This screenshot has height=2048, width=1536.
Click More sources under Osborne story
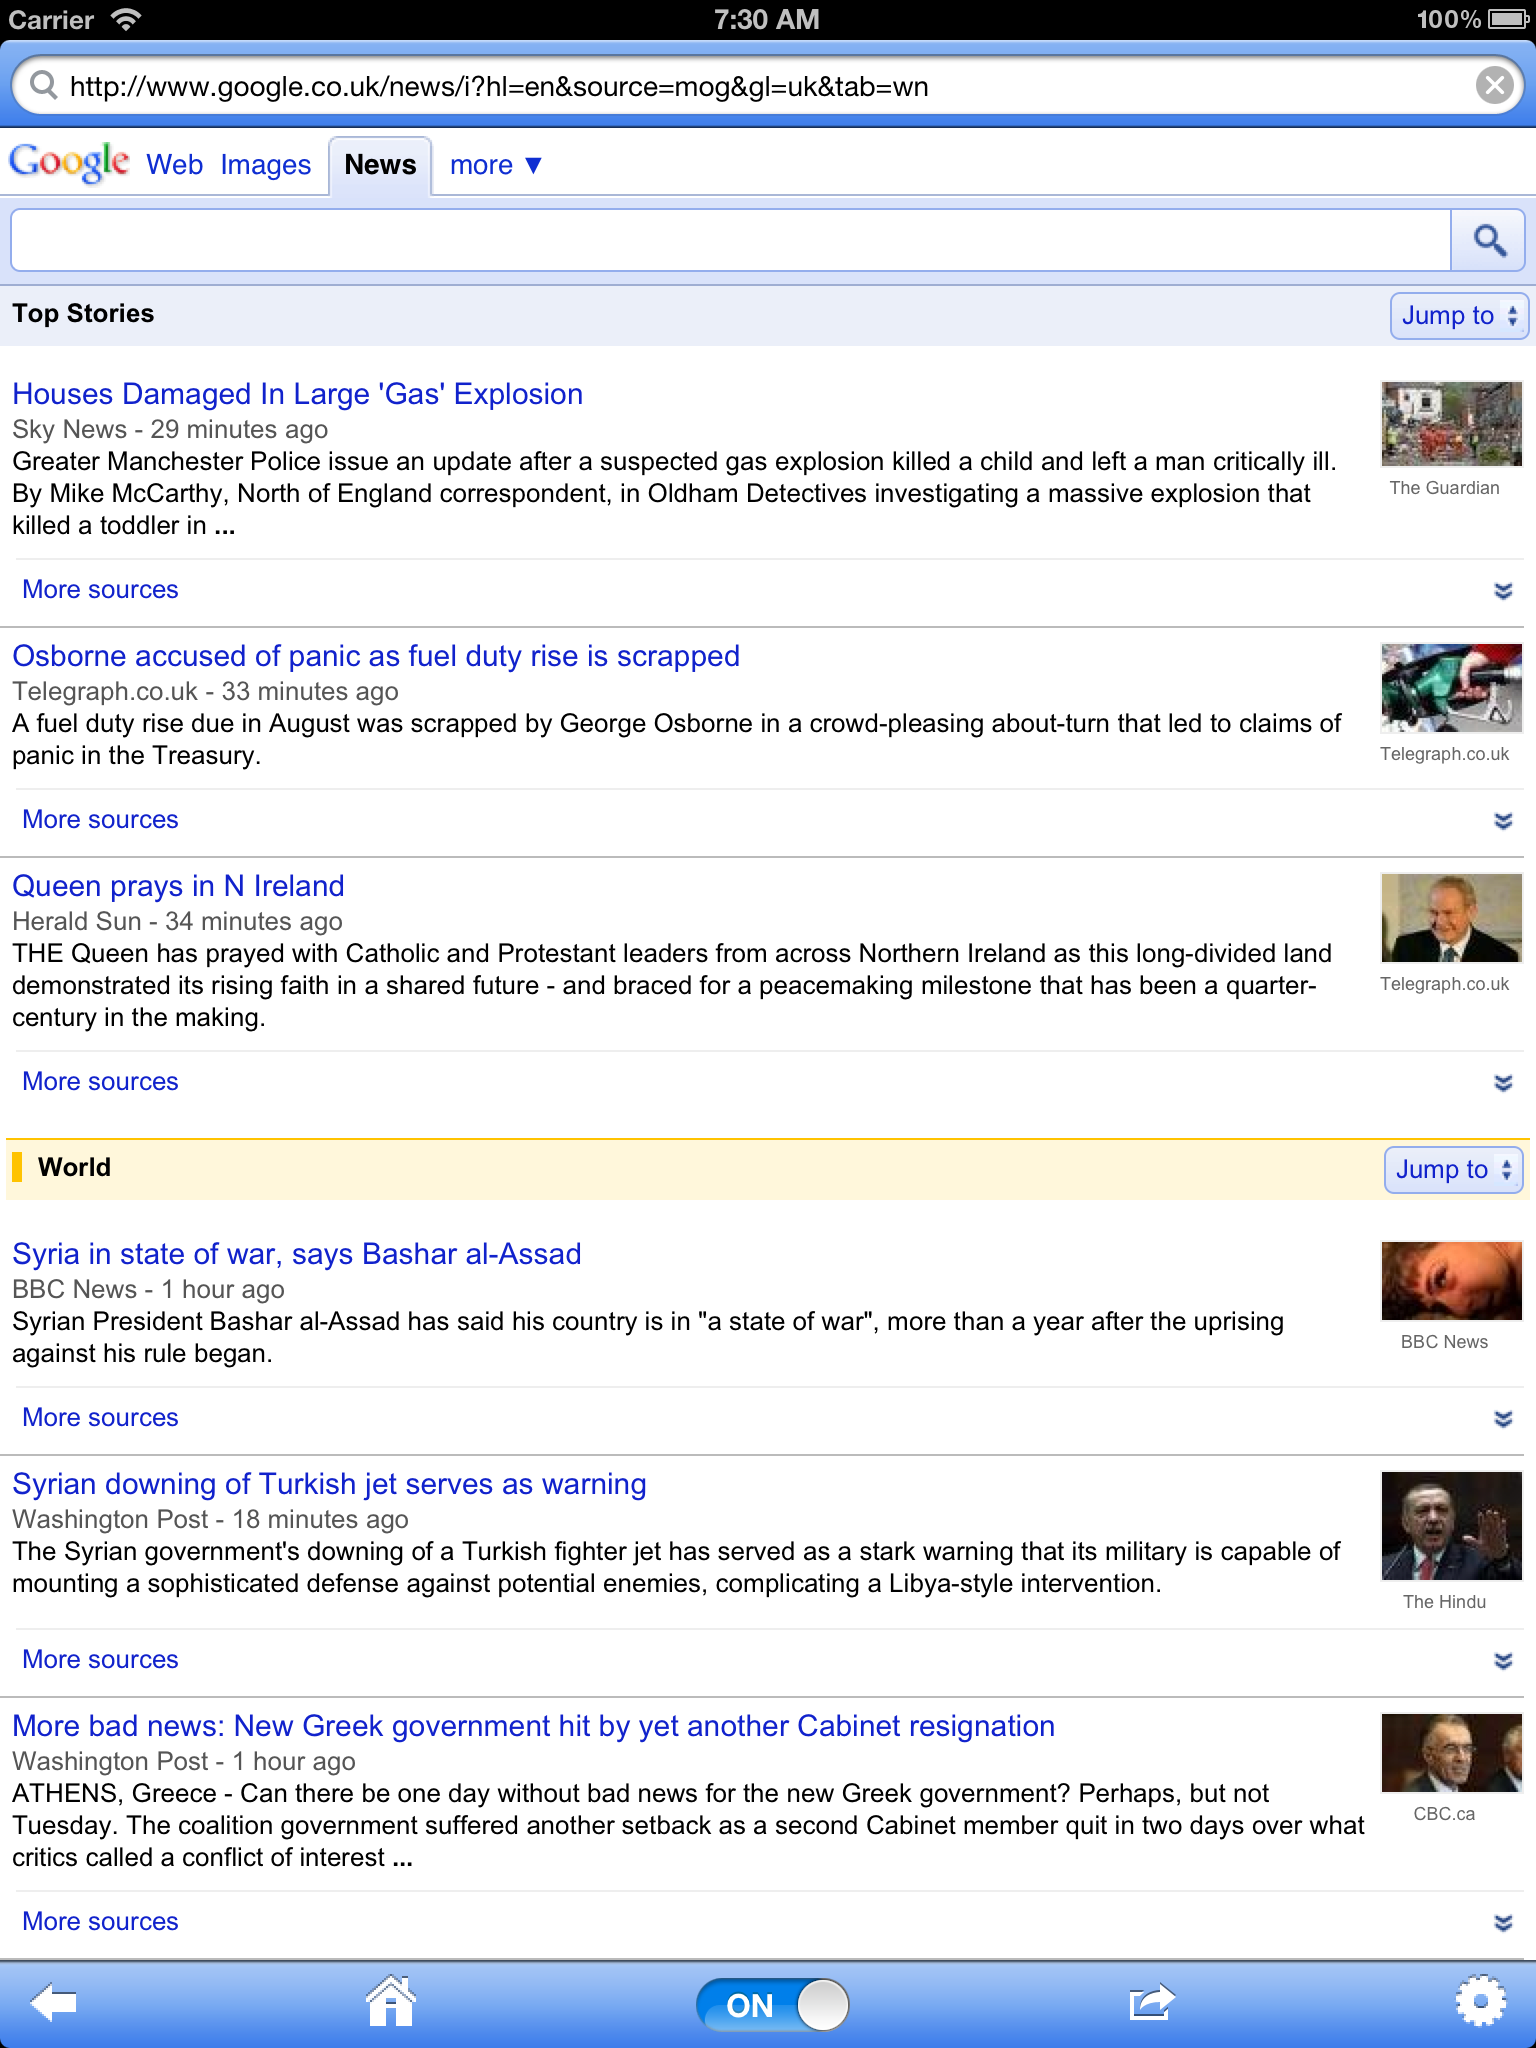(100, 820)
